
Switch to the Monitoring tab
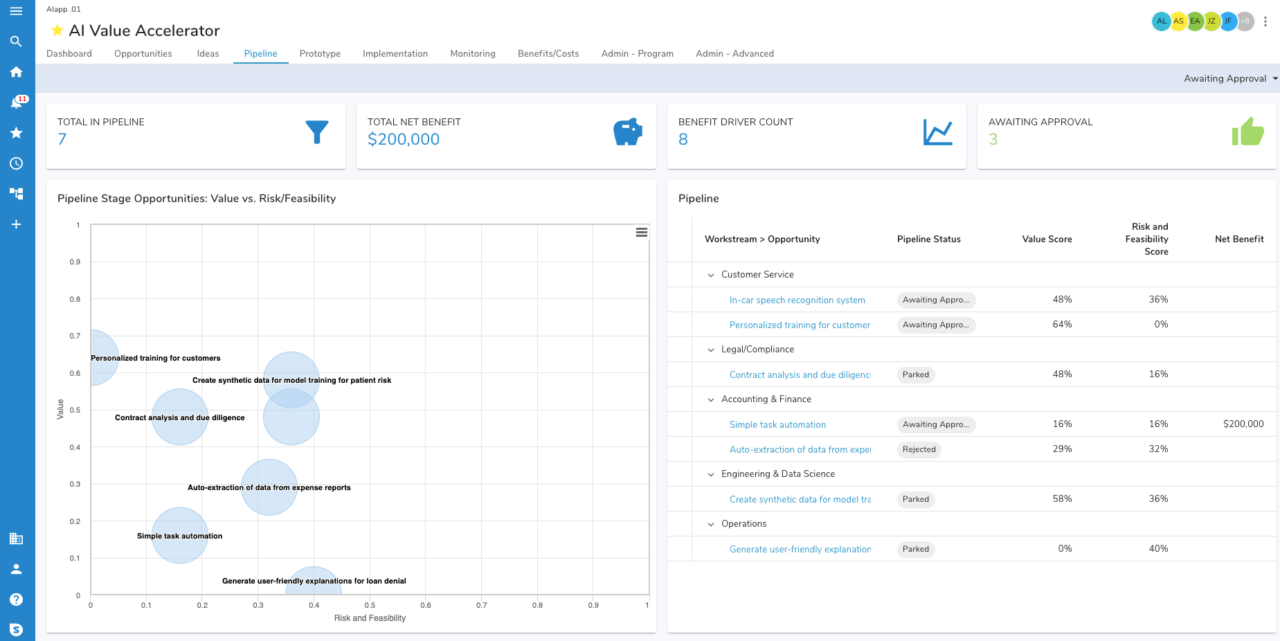(x=472, y=54)
